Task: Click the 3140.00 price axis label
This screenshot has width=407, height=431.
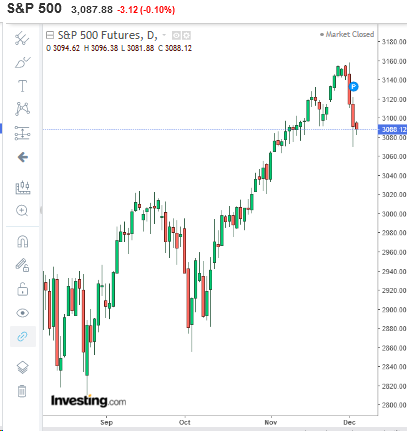Action: tap(394, 80)
